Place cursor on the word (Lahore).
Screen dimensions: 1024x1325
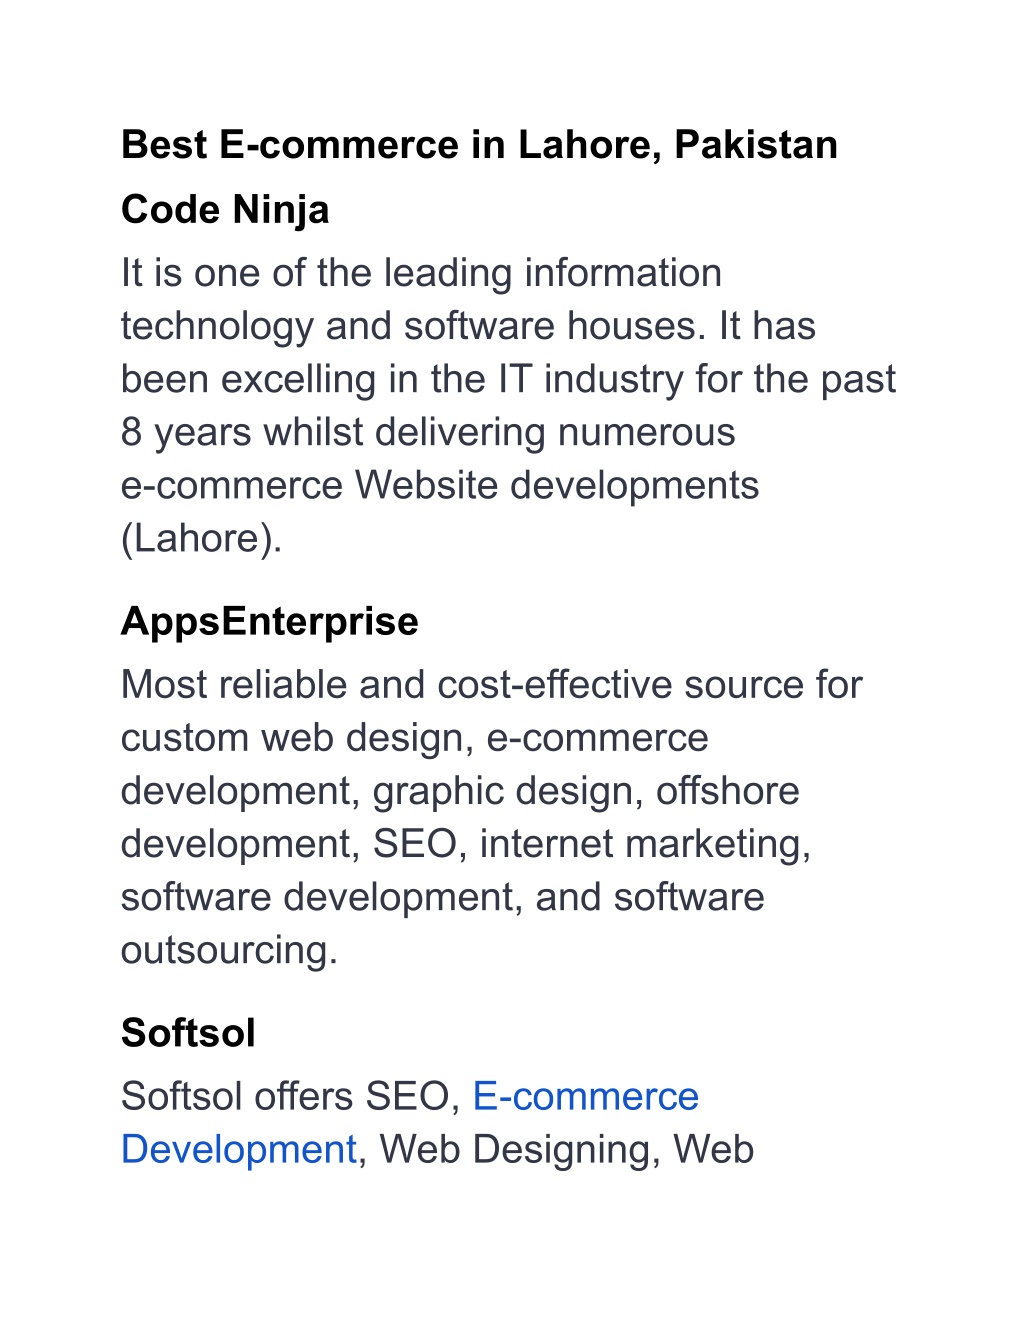point(202,539)
